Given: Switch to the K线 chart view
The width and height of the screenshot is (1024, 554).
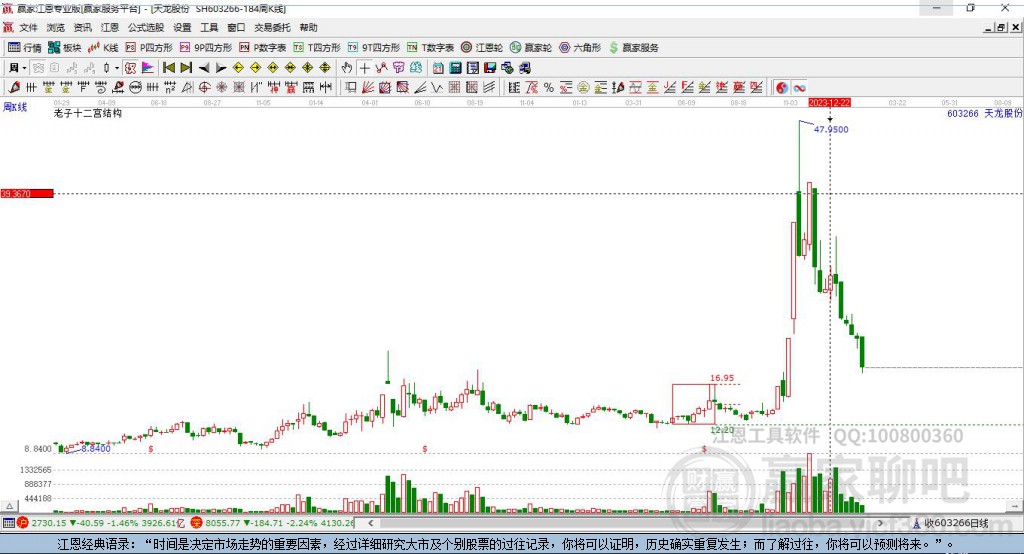Looking at the screenshot, I should pos(103,48).
